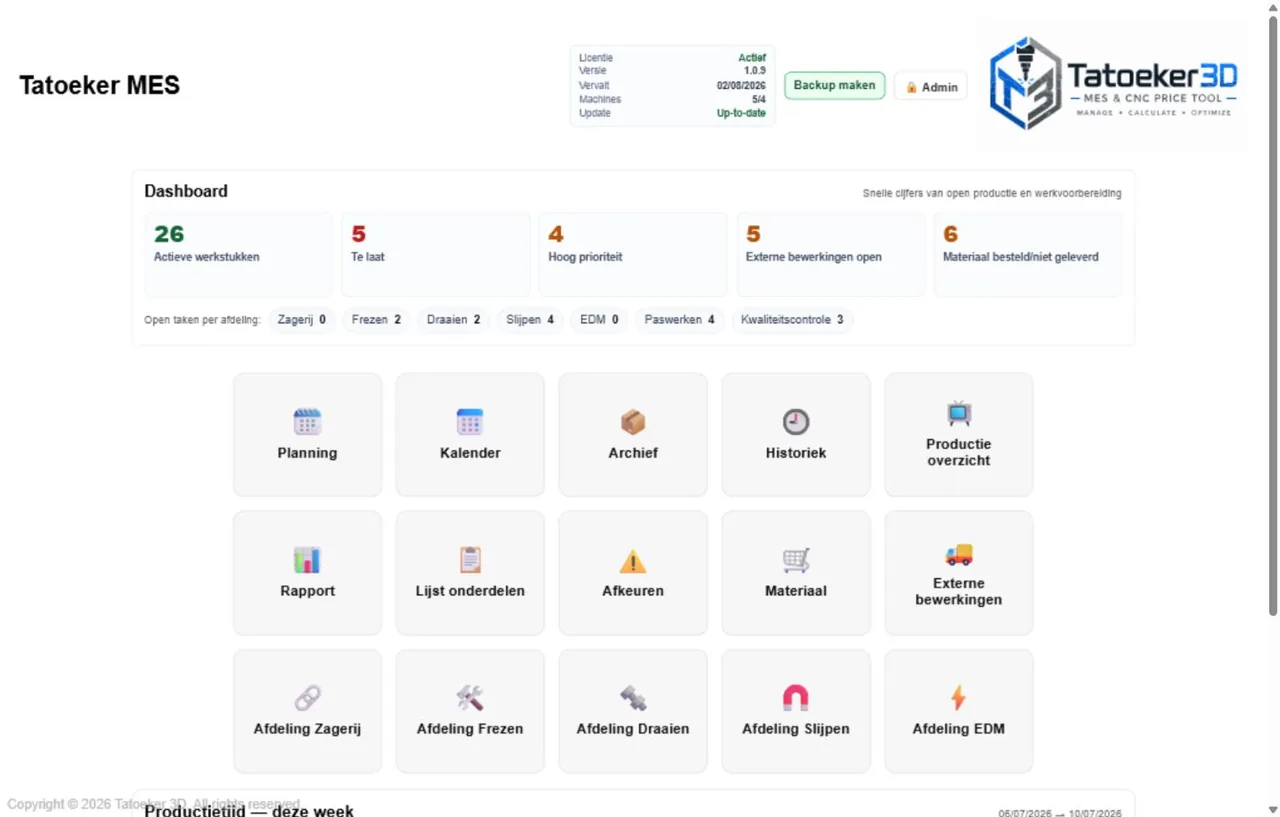Viewport: 1280px width, 817px height.
Task: Open Afdeling Frezen tools icon
Action: pos(470,698)
